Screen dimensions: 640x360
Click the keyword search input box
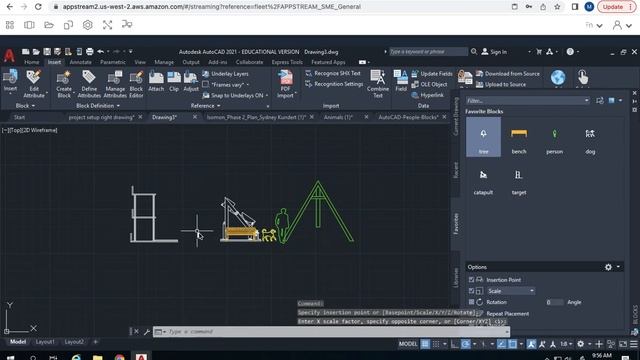coord(428,51)
